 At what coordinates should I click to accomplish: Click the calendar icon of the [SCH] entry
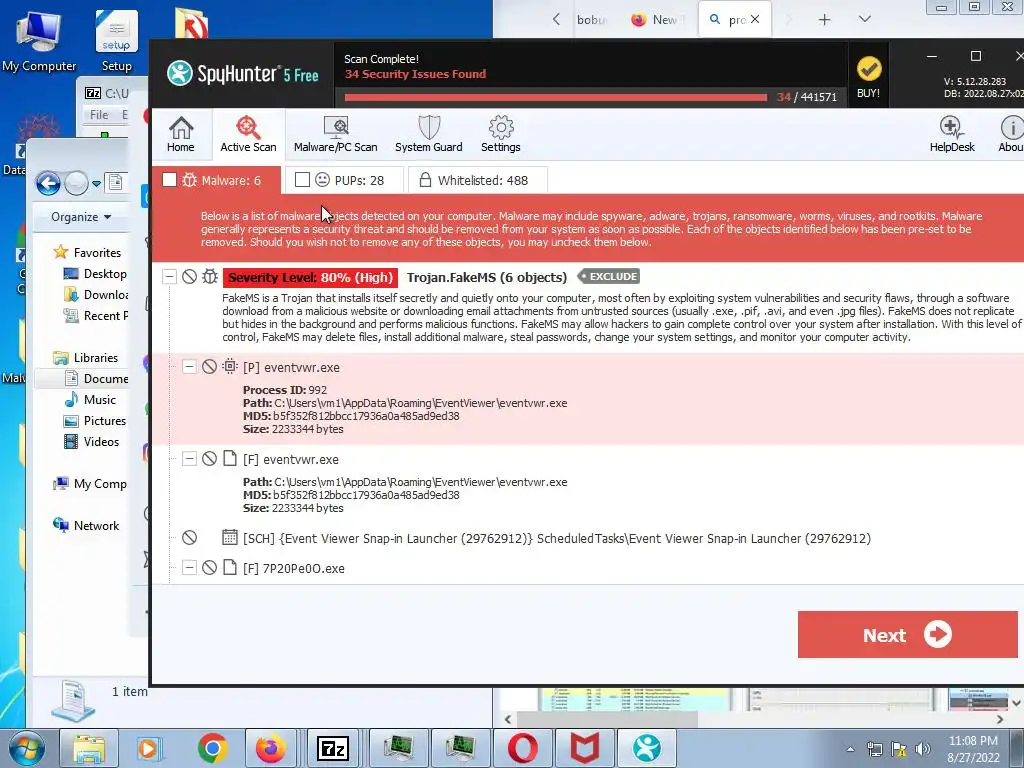pyautogui.click(x=229, y=537)
